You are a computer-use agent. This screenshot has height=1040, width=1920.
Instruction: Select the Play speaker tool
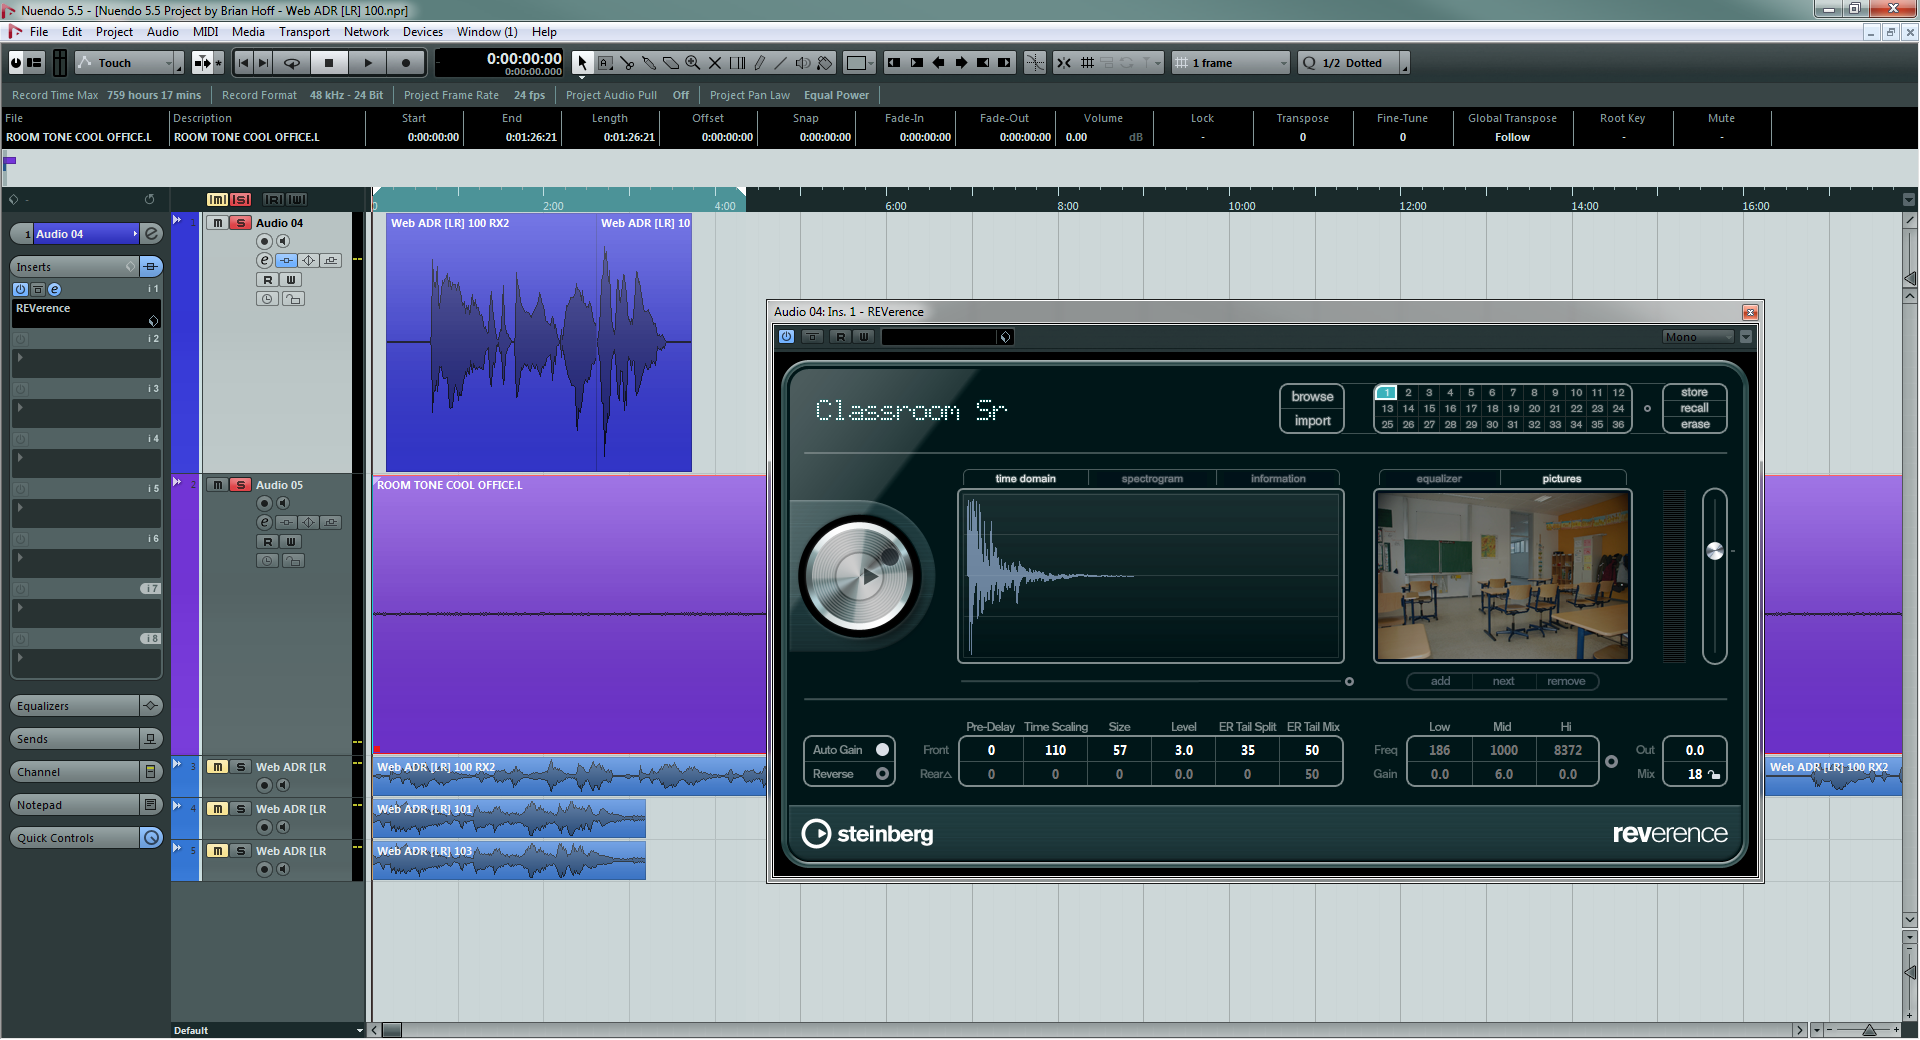click(x=803, y=63)
